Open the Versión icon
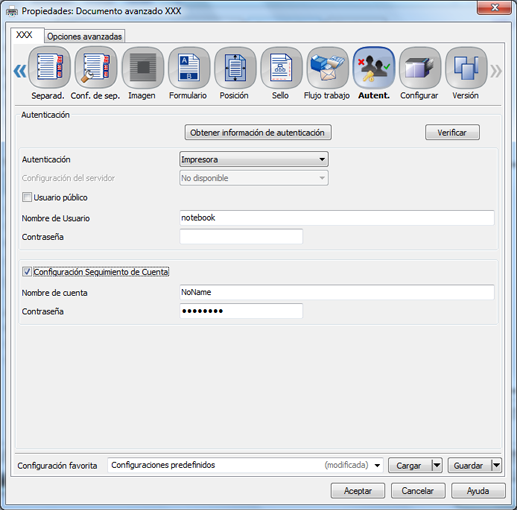The image size is (517, 510). 466,68
